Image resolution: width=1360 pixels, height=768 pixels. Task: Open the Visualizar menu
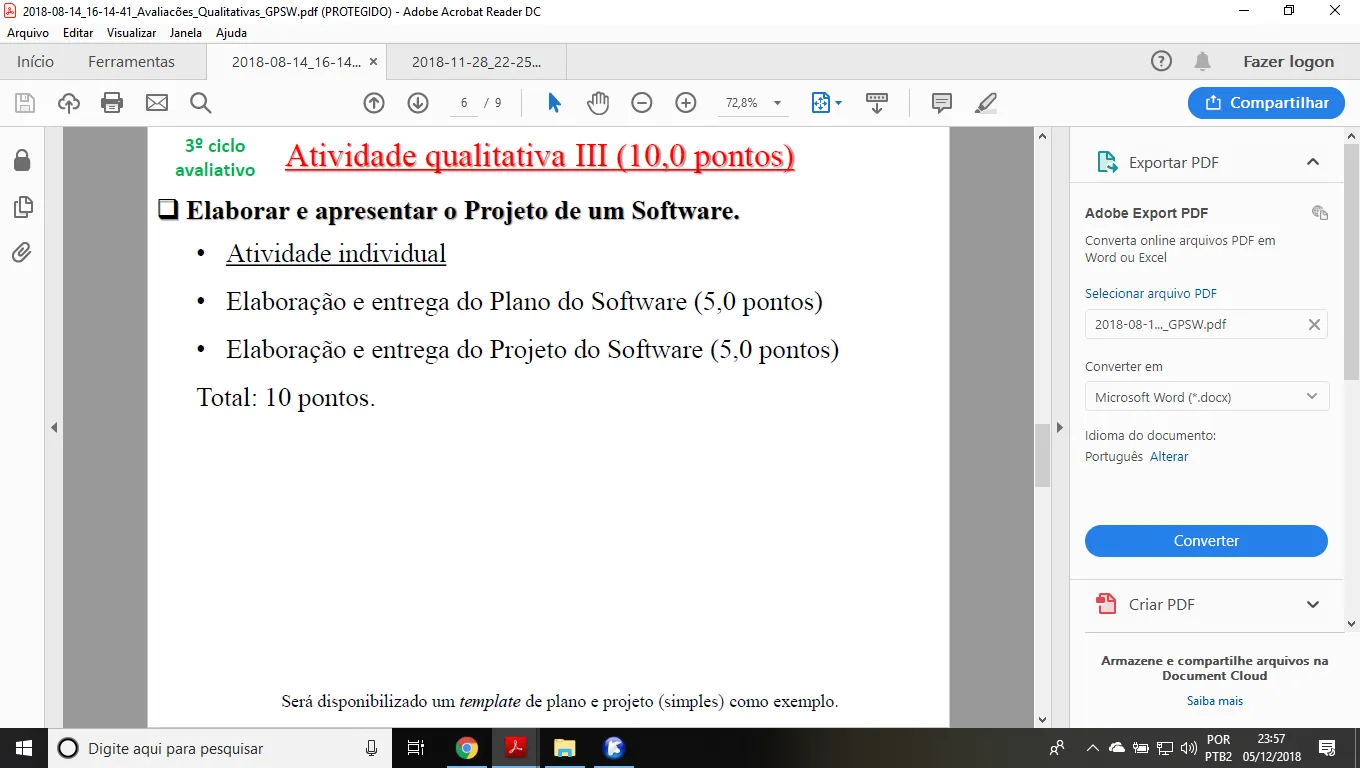pyautogui.click(x=132, y=33)
